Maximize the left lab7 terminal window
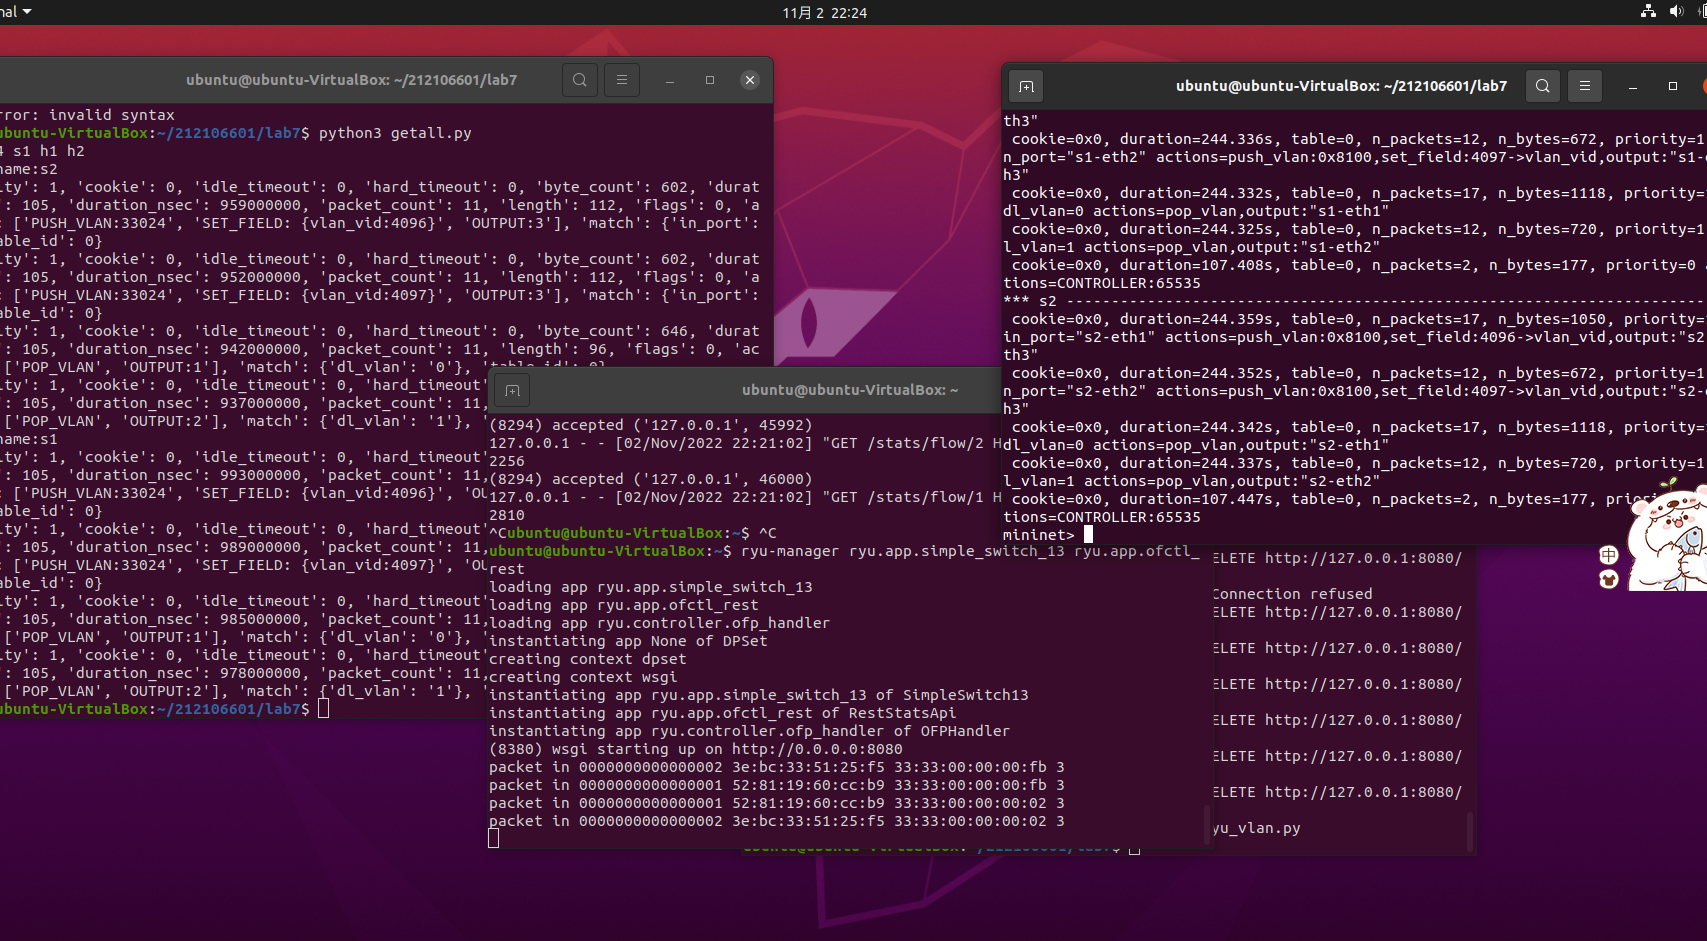Screen dimensions: 1707x941 (710, 80)
